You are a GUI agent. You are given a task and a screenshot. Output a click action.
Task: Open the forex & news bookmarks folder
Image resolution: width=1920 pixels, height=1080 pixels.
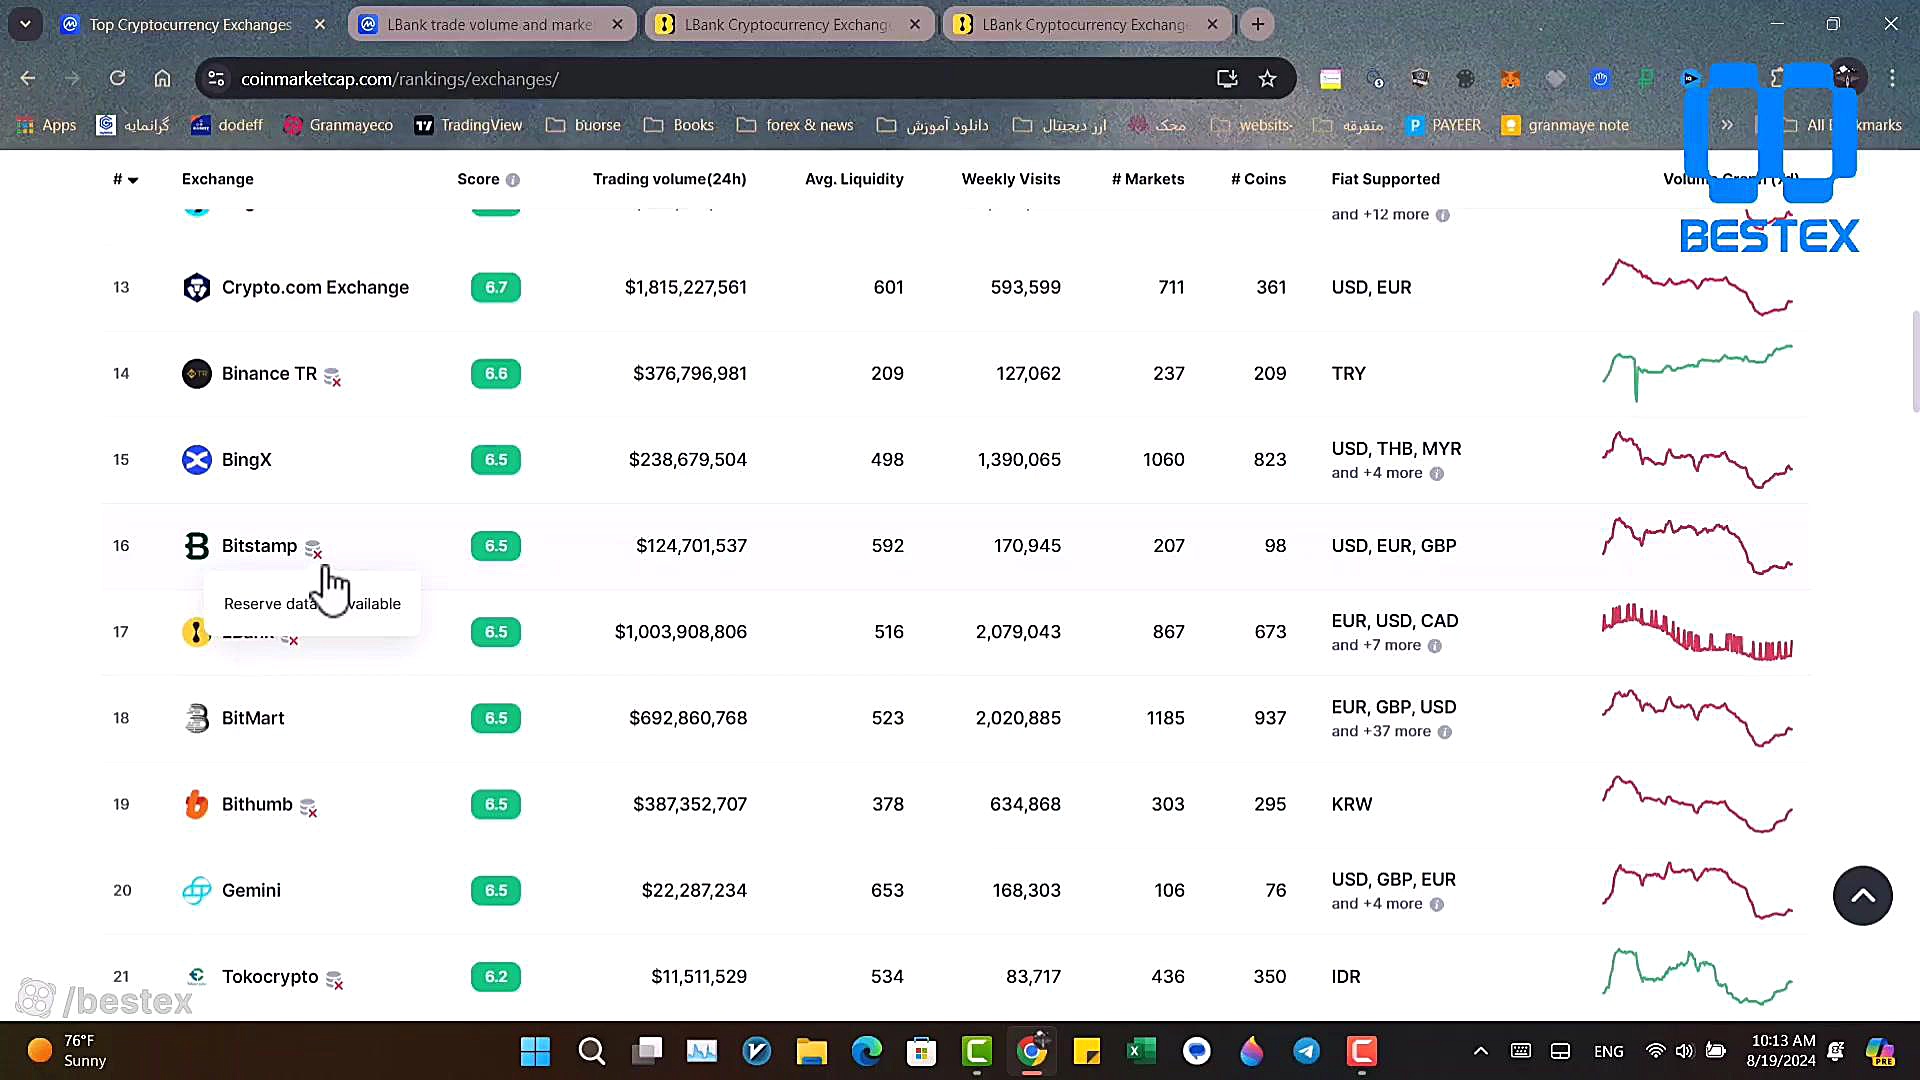tap(795, 125)
